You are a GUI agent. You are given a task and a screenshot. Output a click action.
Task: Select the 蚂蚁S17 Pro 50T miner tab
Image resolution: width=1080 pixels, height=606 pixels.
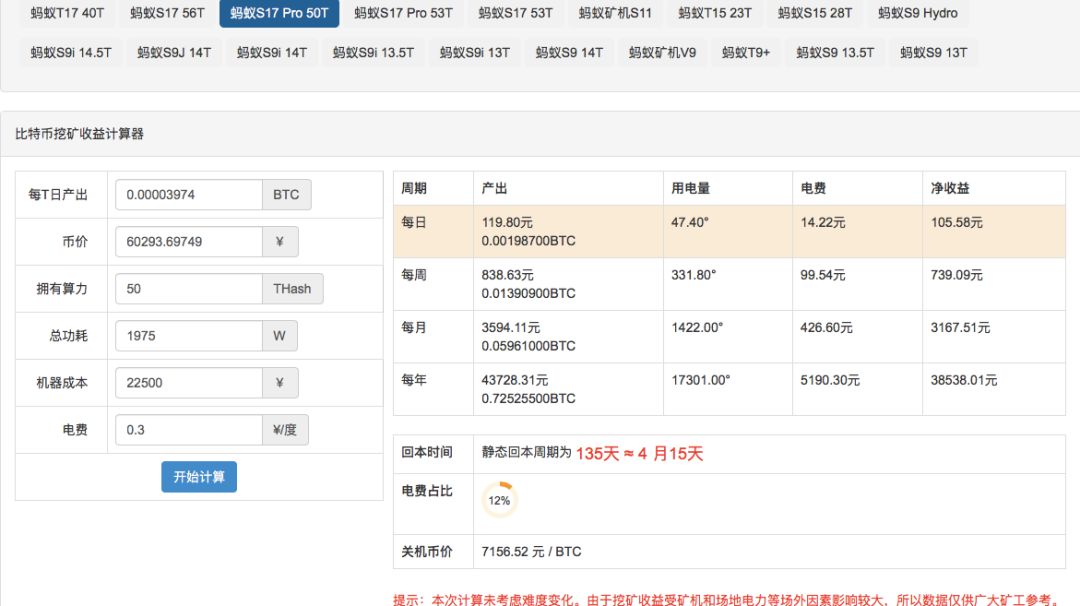tap(279, 13)
